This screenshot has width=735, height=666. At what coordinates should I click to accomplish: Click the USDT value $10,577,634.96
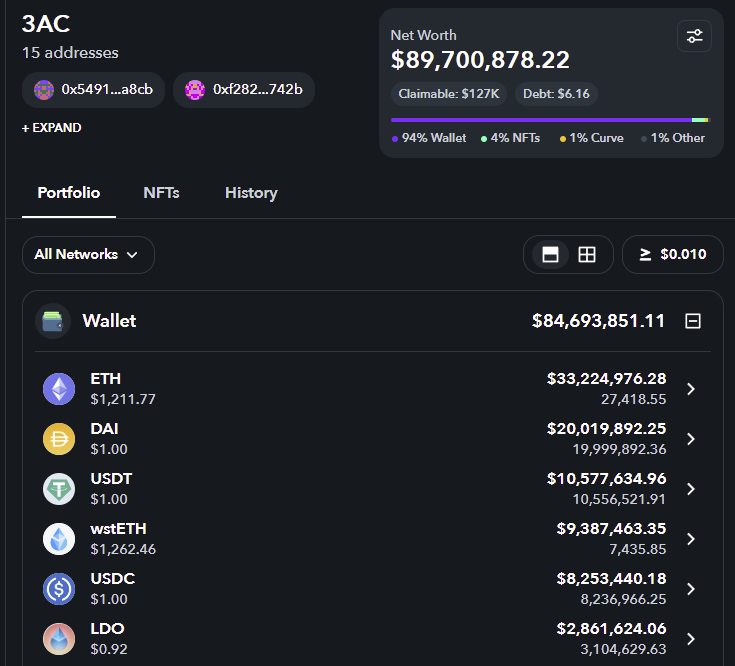click(607, 479)
